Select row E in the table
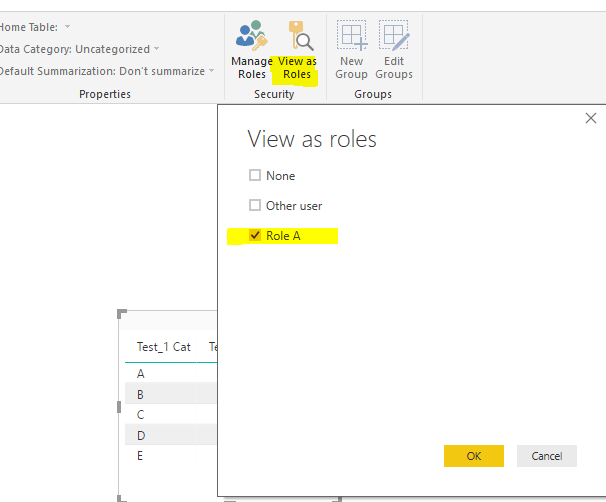 click(x=170, y=456)
